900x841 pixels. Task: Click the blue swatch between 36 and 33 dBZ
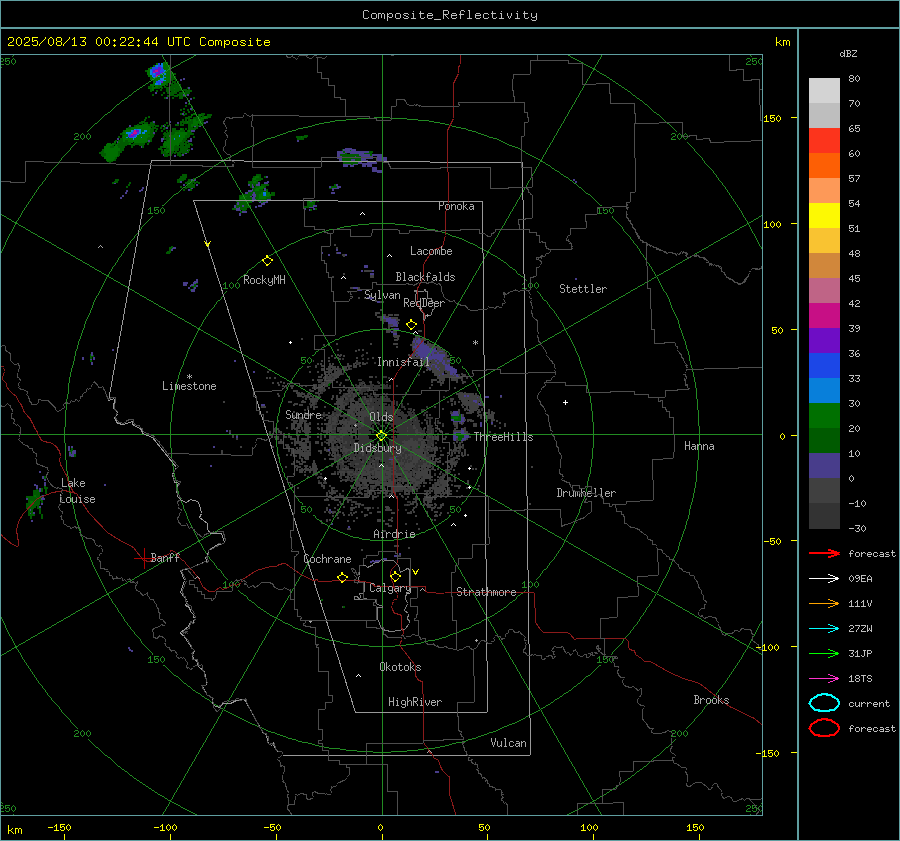tap(824, 366)
